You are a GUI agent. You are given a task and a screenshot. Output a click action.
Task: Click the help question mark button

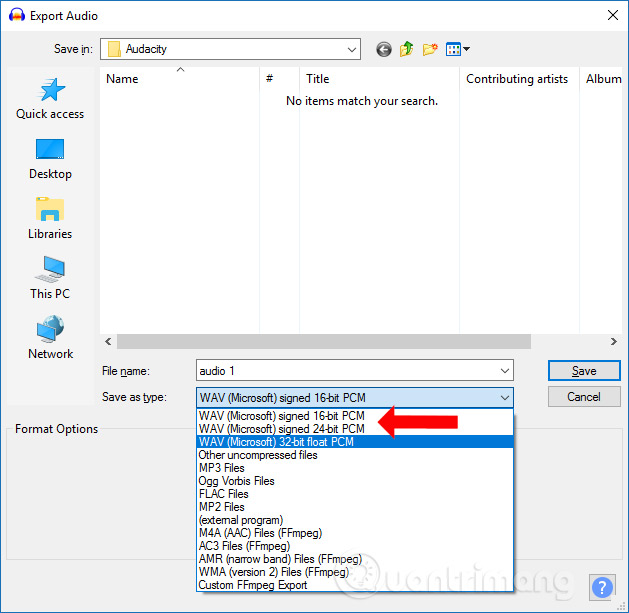tap(602, 588)
